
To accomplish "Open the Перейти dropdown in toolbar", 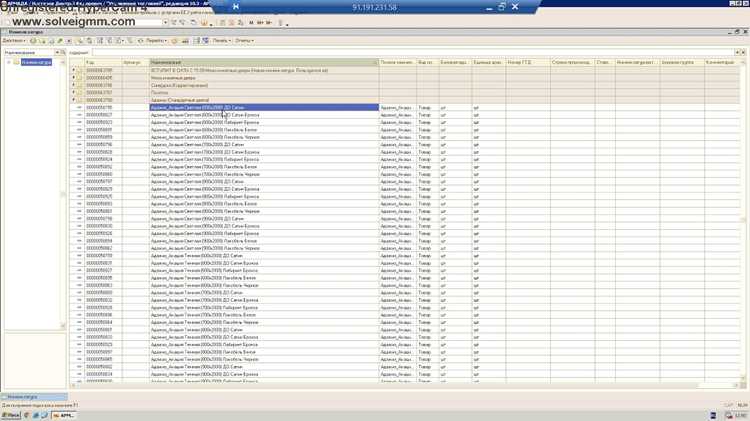I will [x=156, y=41].
